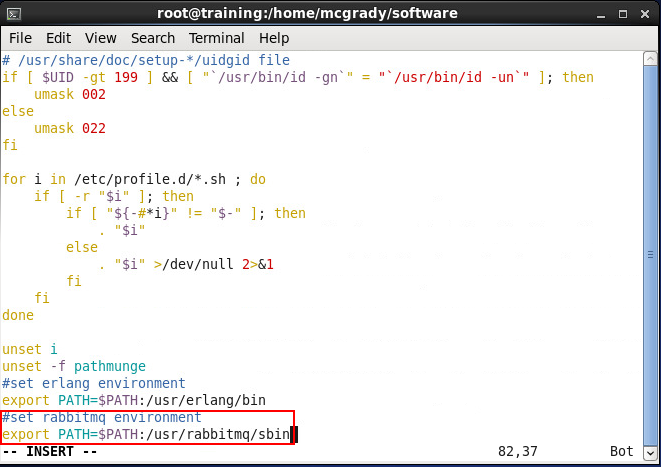Click the rabbitmq/sbin export line

146,434
